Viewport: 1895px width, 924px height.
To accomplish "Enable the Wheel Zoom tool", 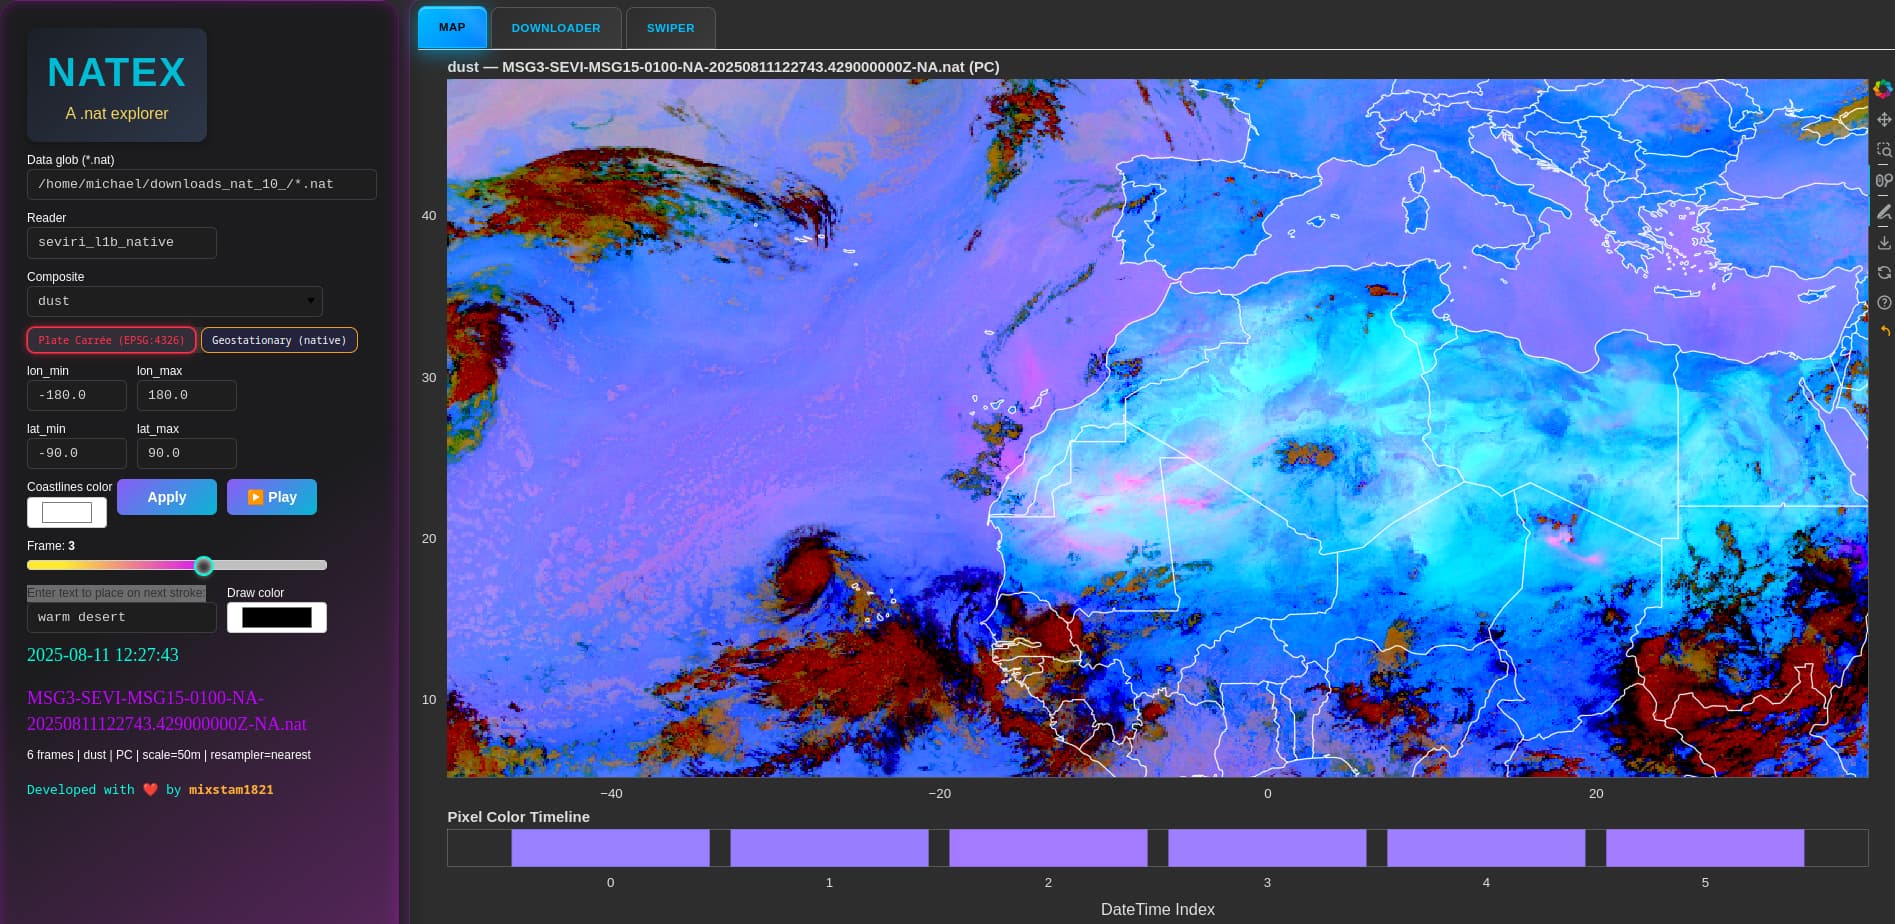I will 1884,181.
